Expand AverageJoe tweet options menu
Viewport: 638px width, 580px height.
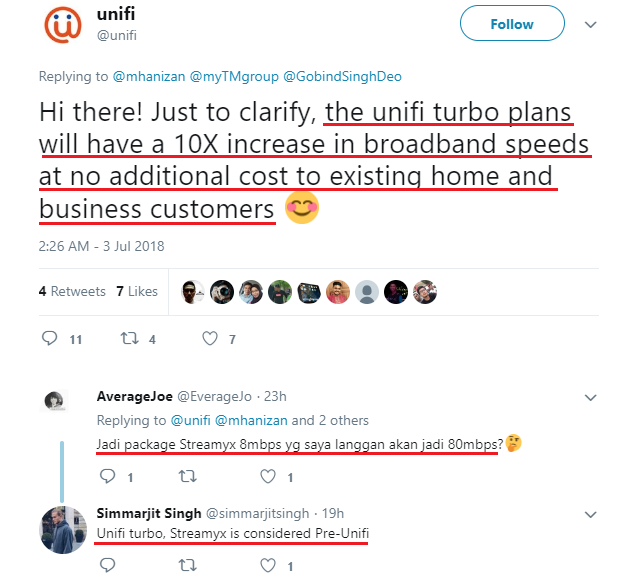590,397
